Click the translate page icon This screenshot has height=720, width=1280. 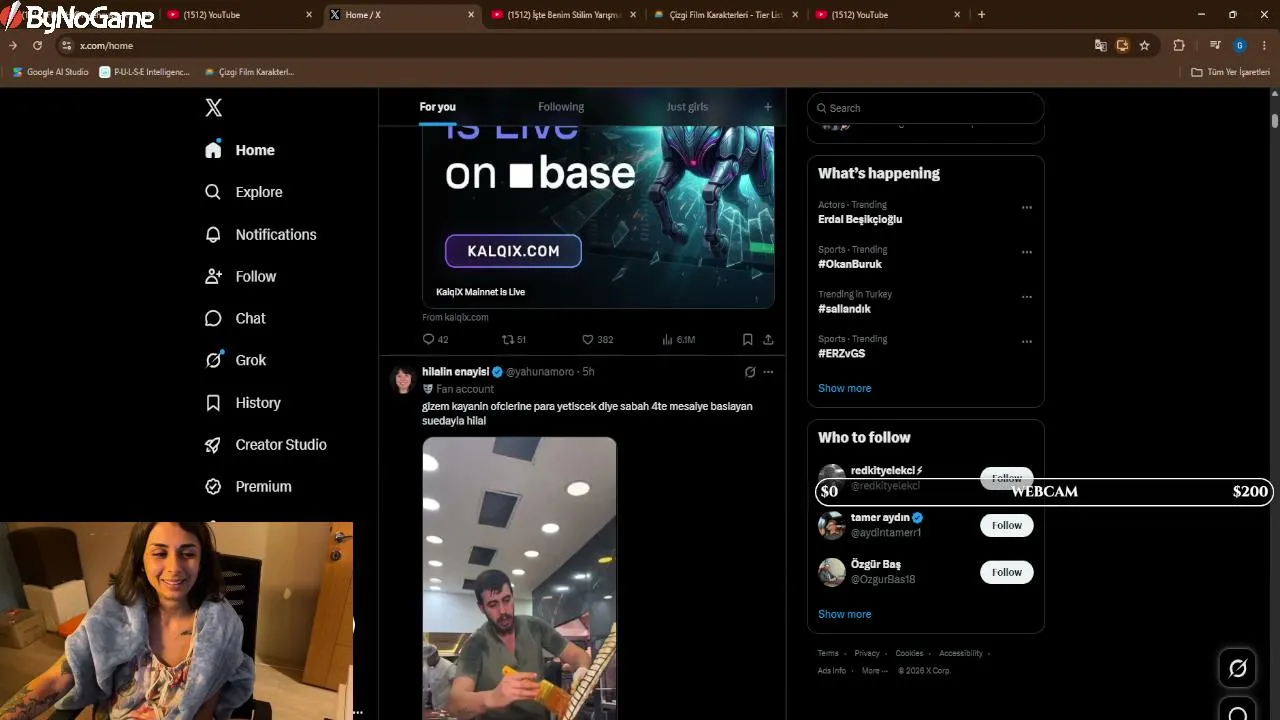[1100, 45]
